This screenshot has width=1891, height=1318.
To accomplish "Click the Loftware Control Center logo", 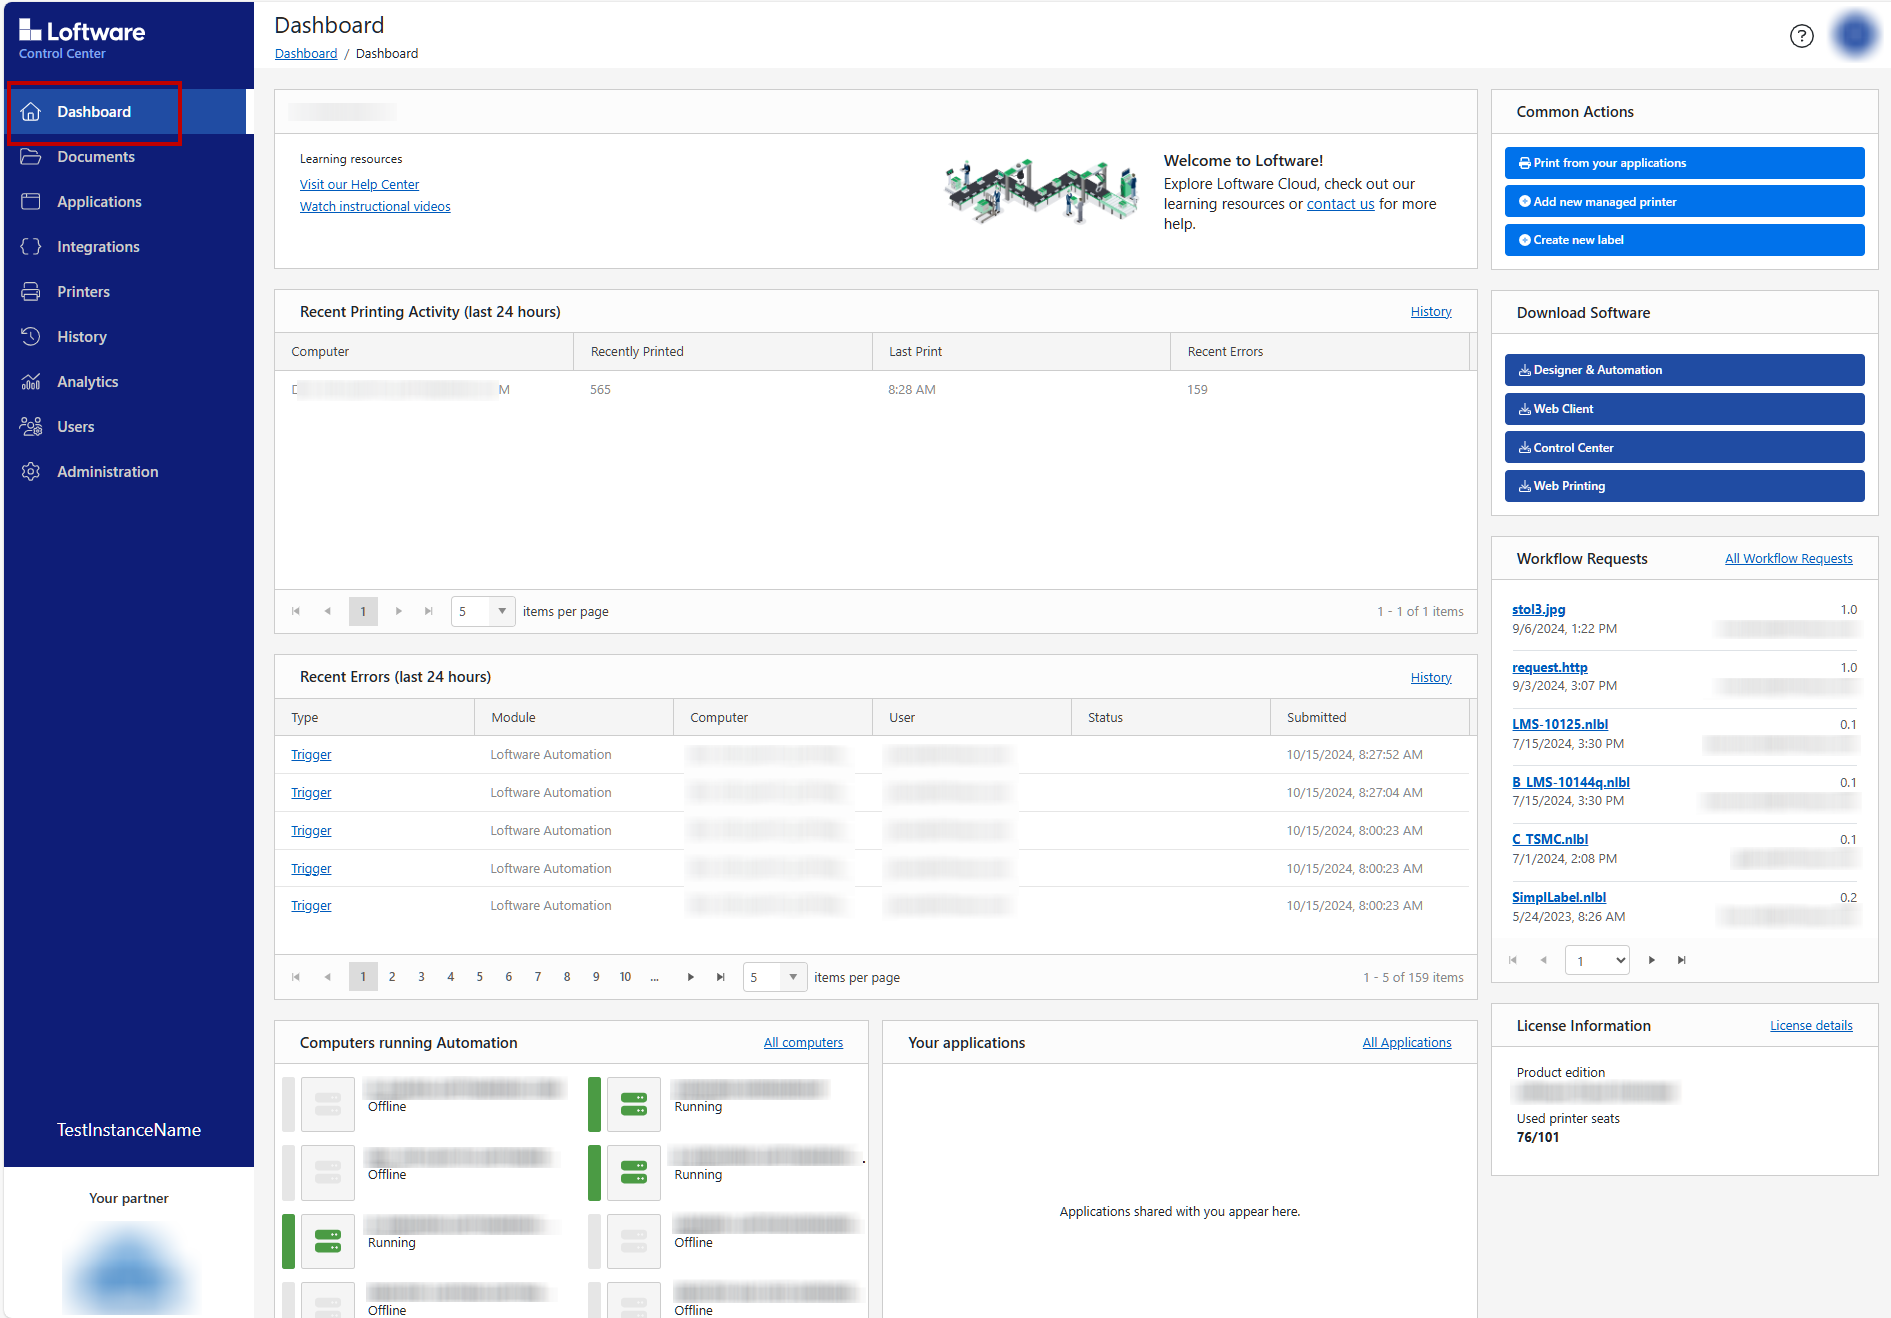I will [x=82, y=39].
